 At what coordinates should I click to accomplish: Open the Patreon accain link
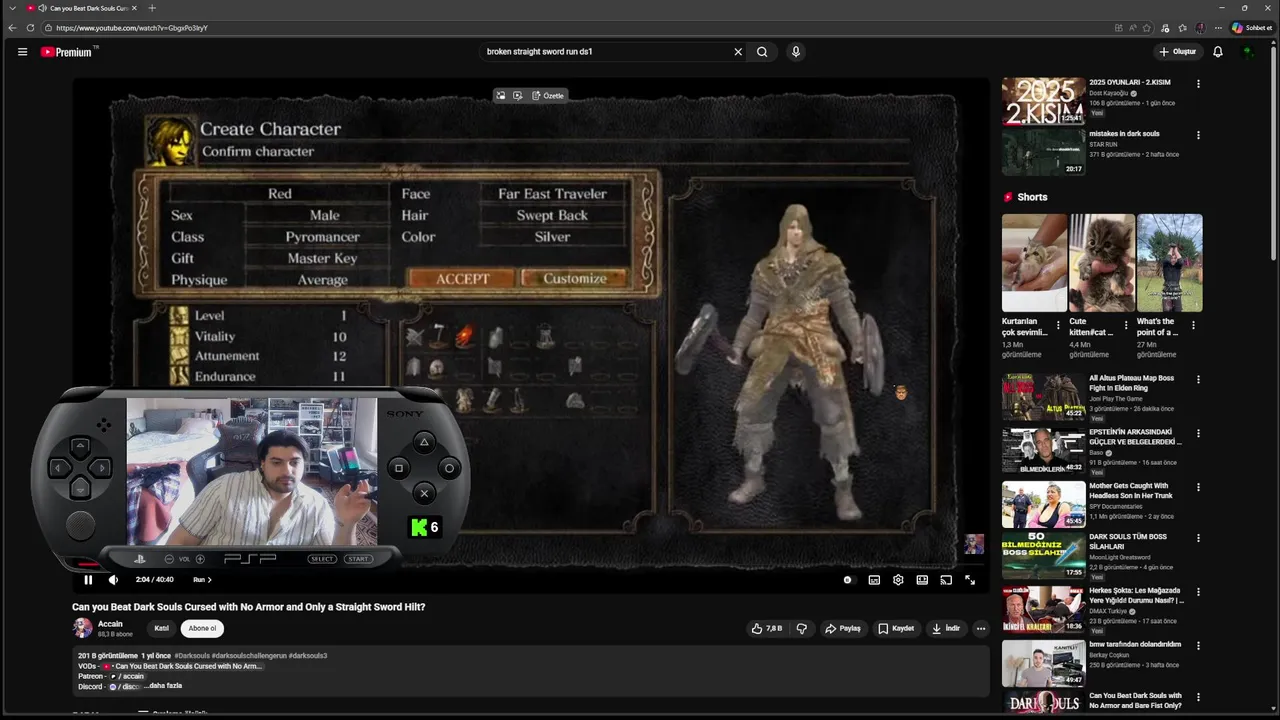point(127,676)
